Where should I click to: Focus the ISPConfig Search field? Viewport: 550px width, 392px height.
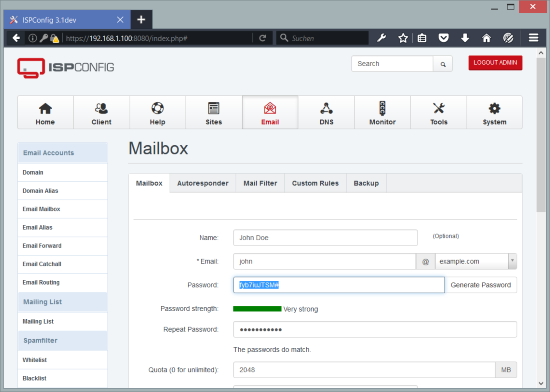[x=393, y=64]
